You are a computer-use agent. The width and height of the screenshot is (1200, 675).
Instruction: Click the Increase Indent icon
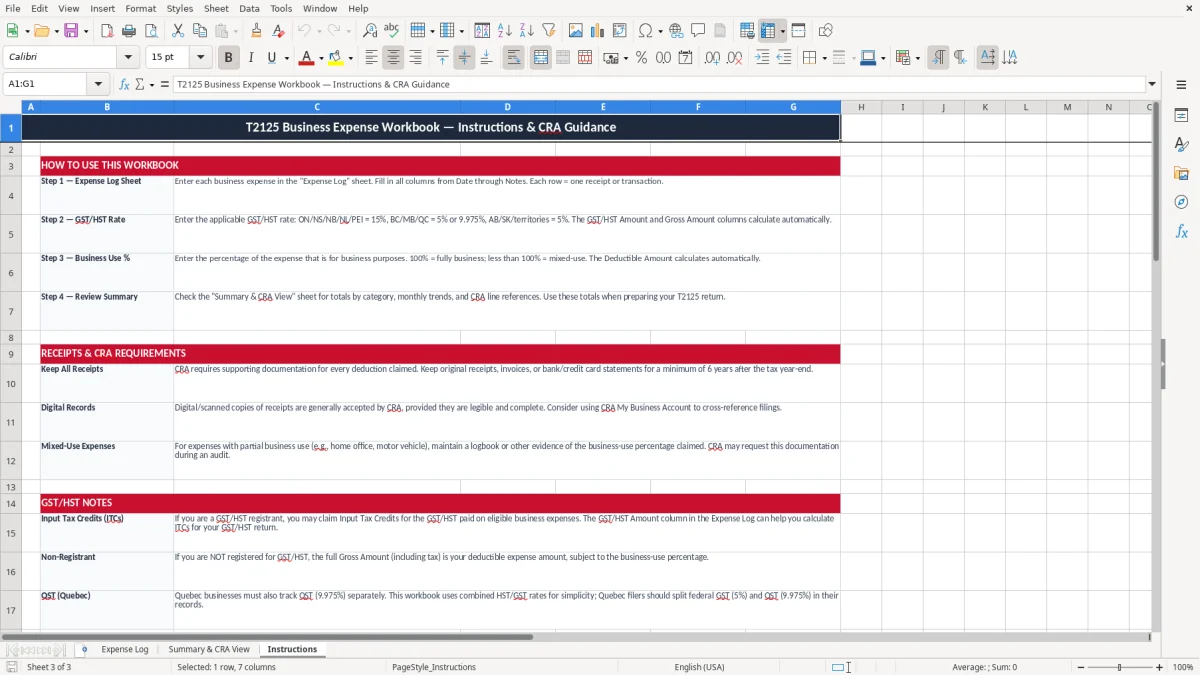coord(762,58)
